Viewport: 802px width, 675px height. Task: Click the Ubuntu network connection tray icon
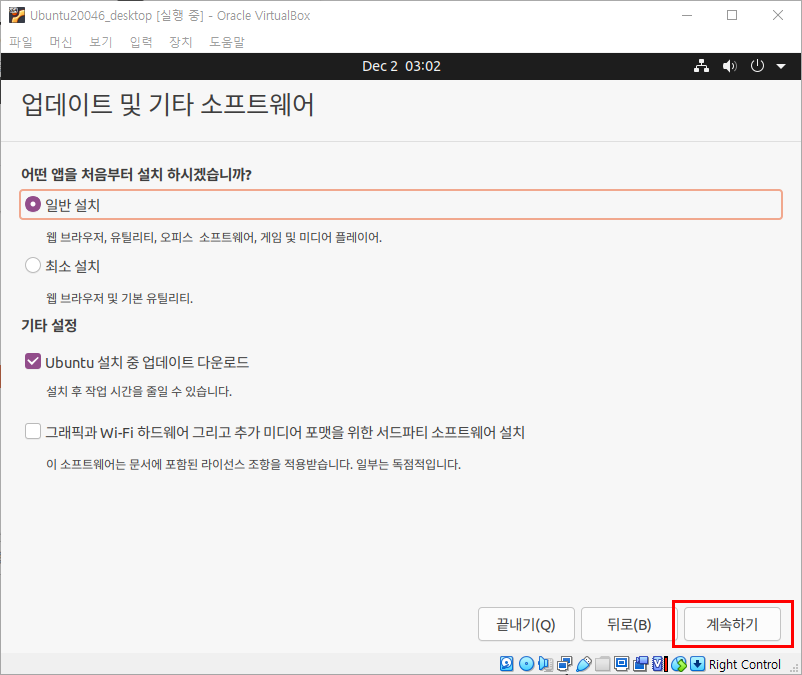(701, 66)
